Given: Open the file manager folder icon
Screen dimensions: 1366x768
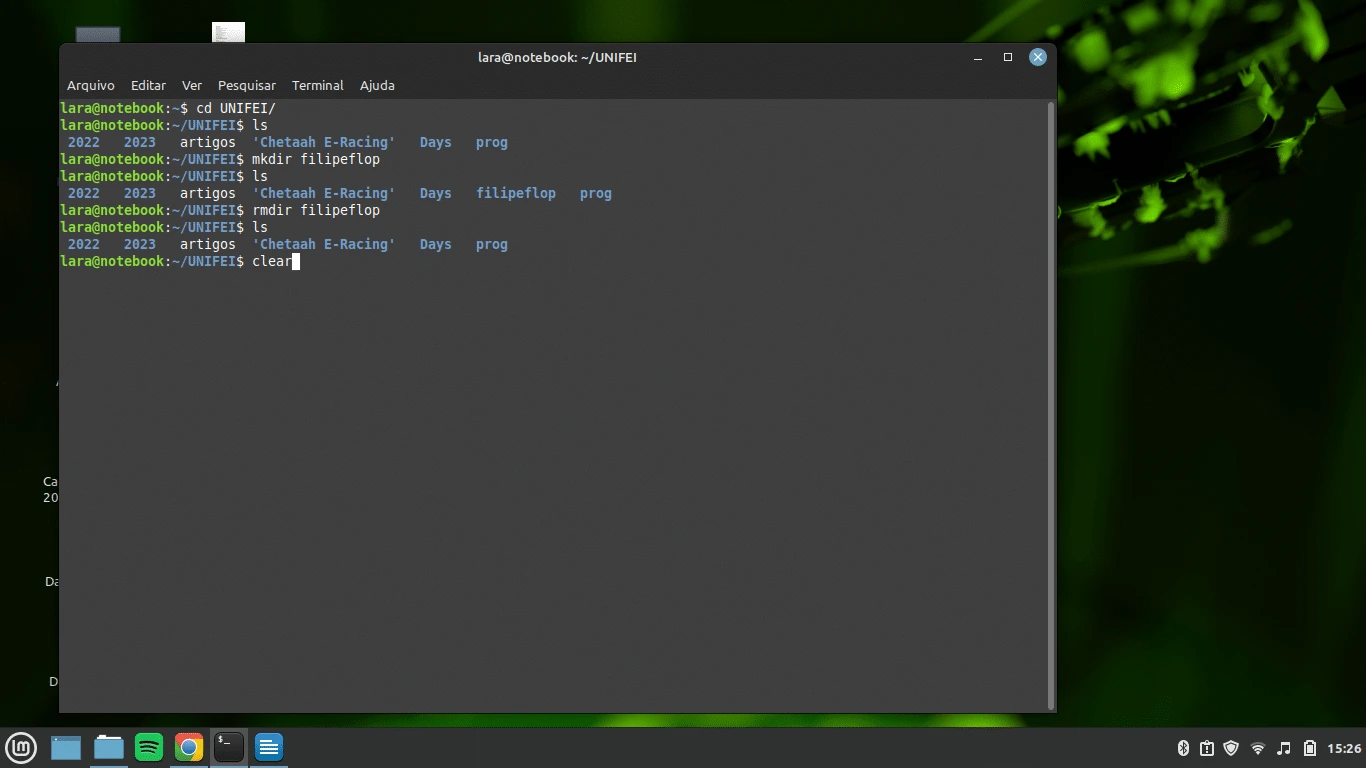Looking at the screenshot, I should (108, 747).
